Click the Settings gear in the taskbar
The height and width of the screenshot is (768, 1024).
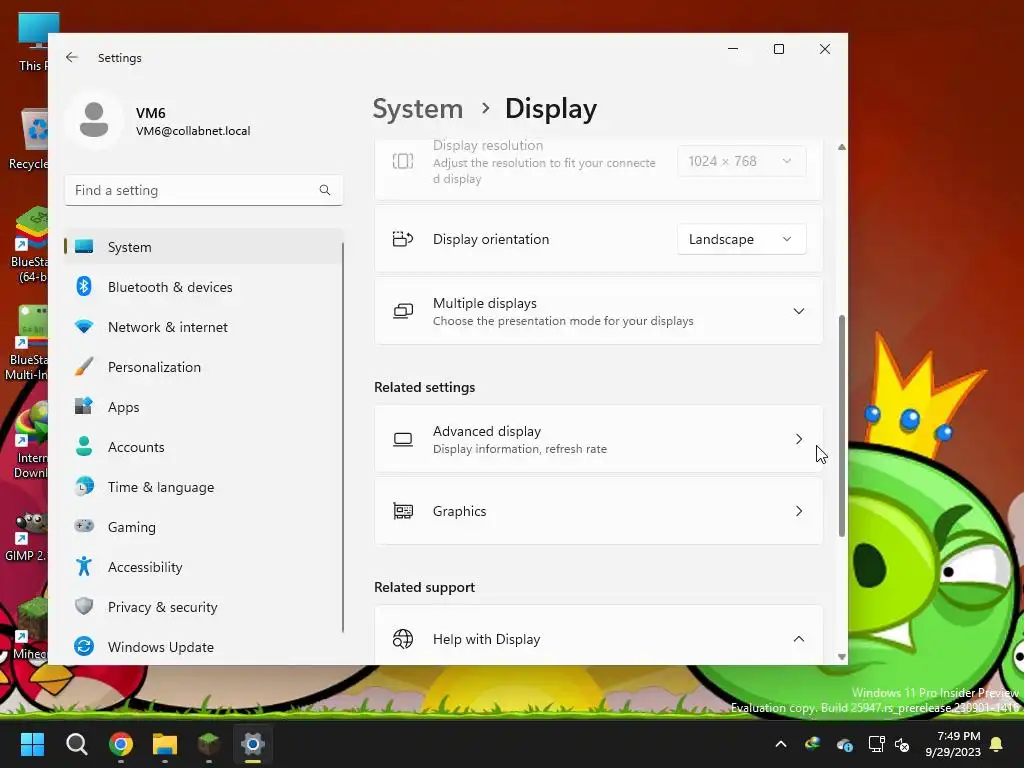click(253, 744)
